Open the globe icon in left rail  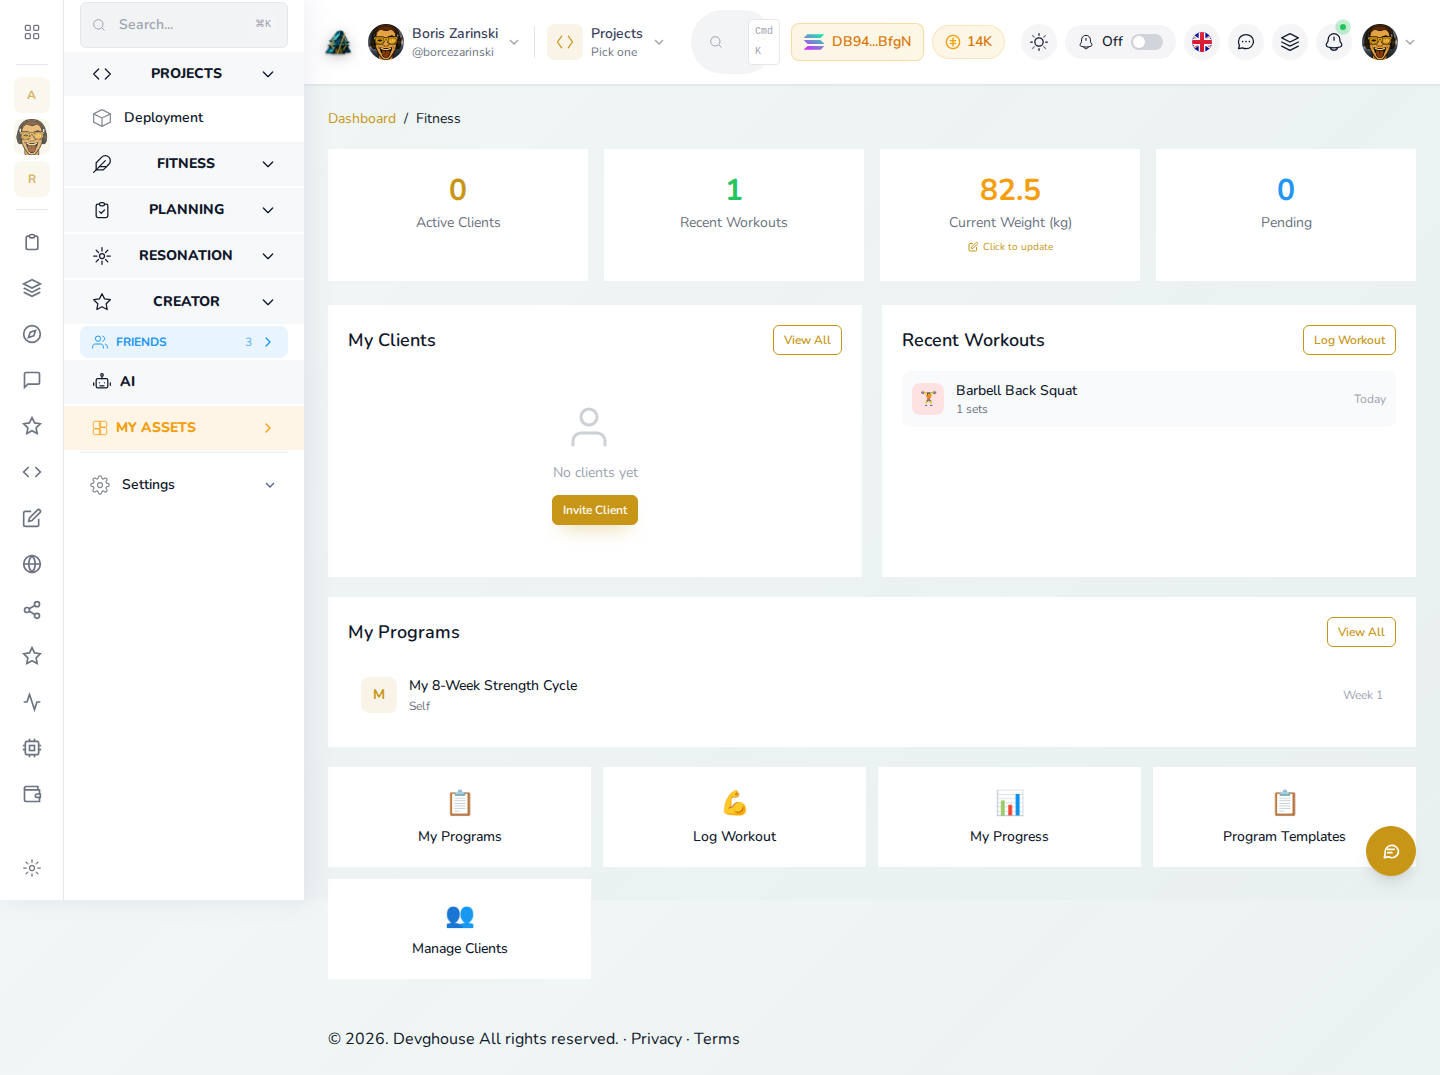point(32,564)
